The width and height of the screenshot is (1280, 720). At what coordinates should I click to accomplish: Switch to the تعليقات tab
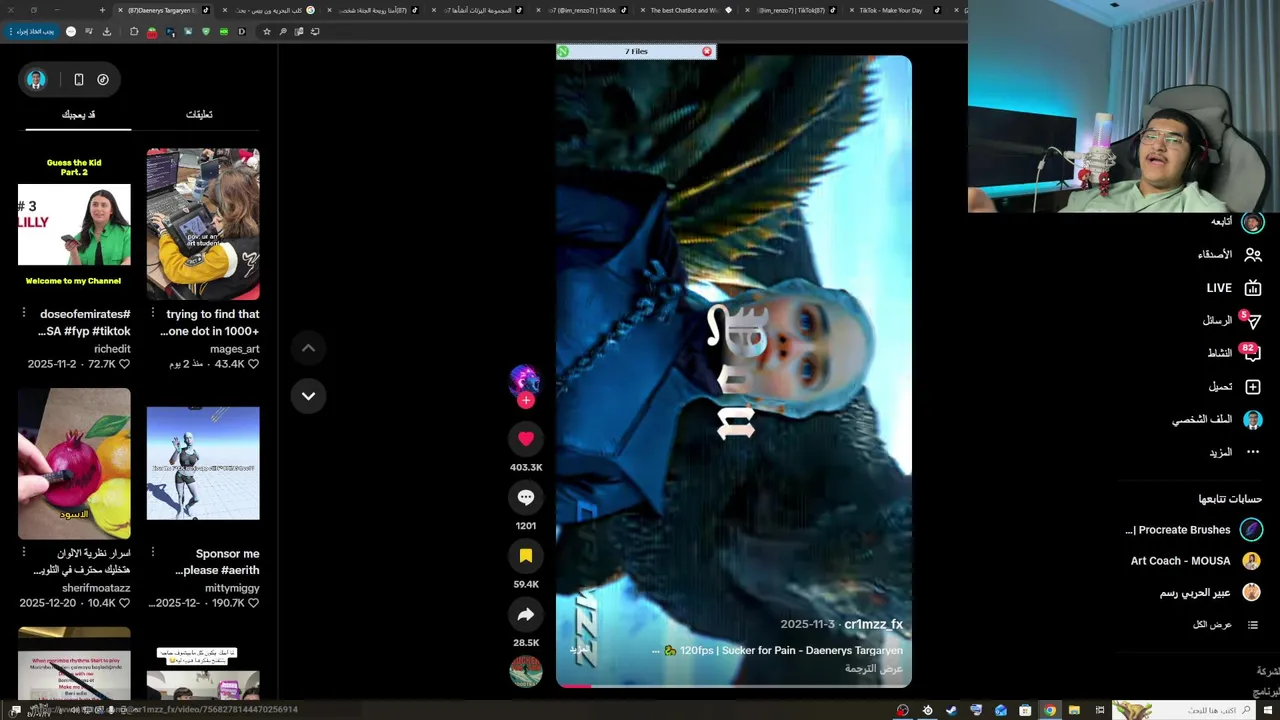199,114
